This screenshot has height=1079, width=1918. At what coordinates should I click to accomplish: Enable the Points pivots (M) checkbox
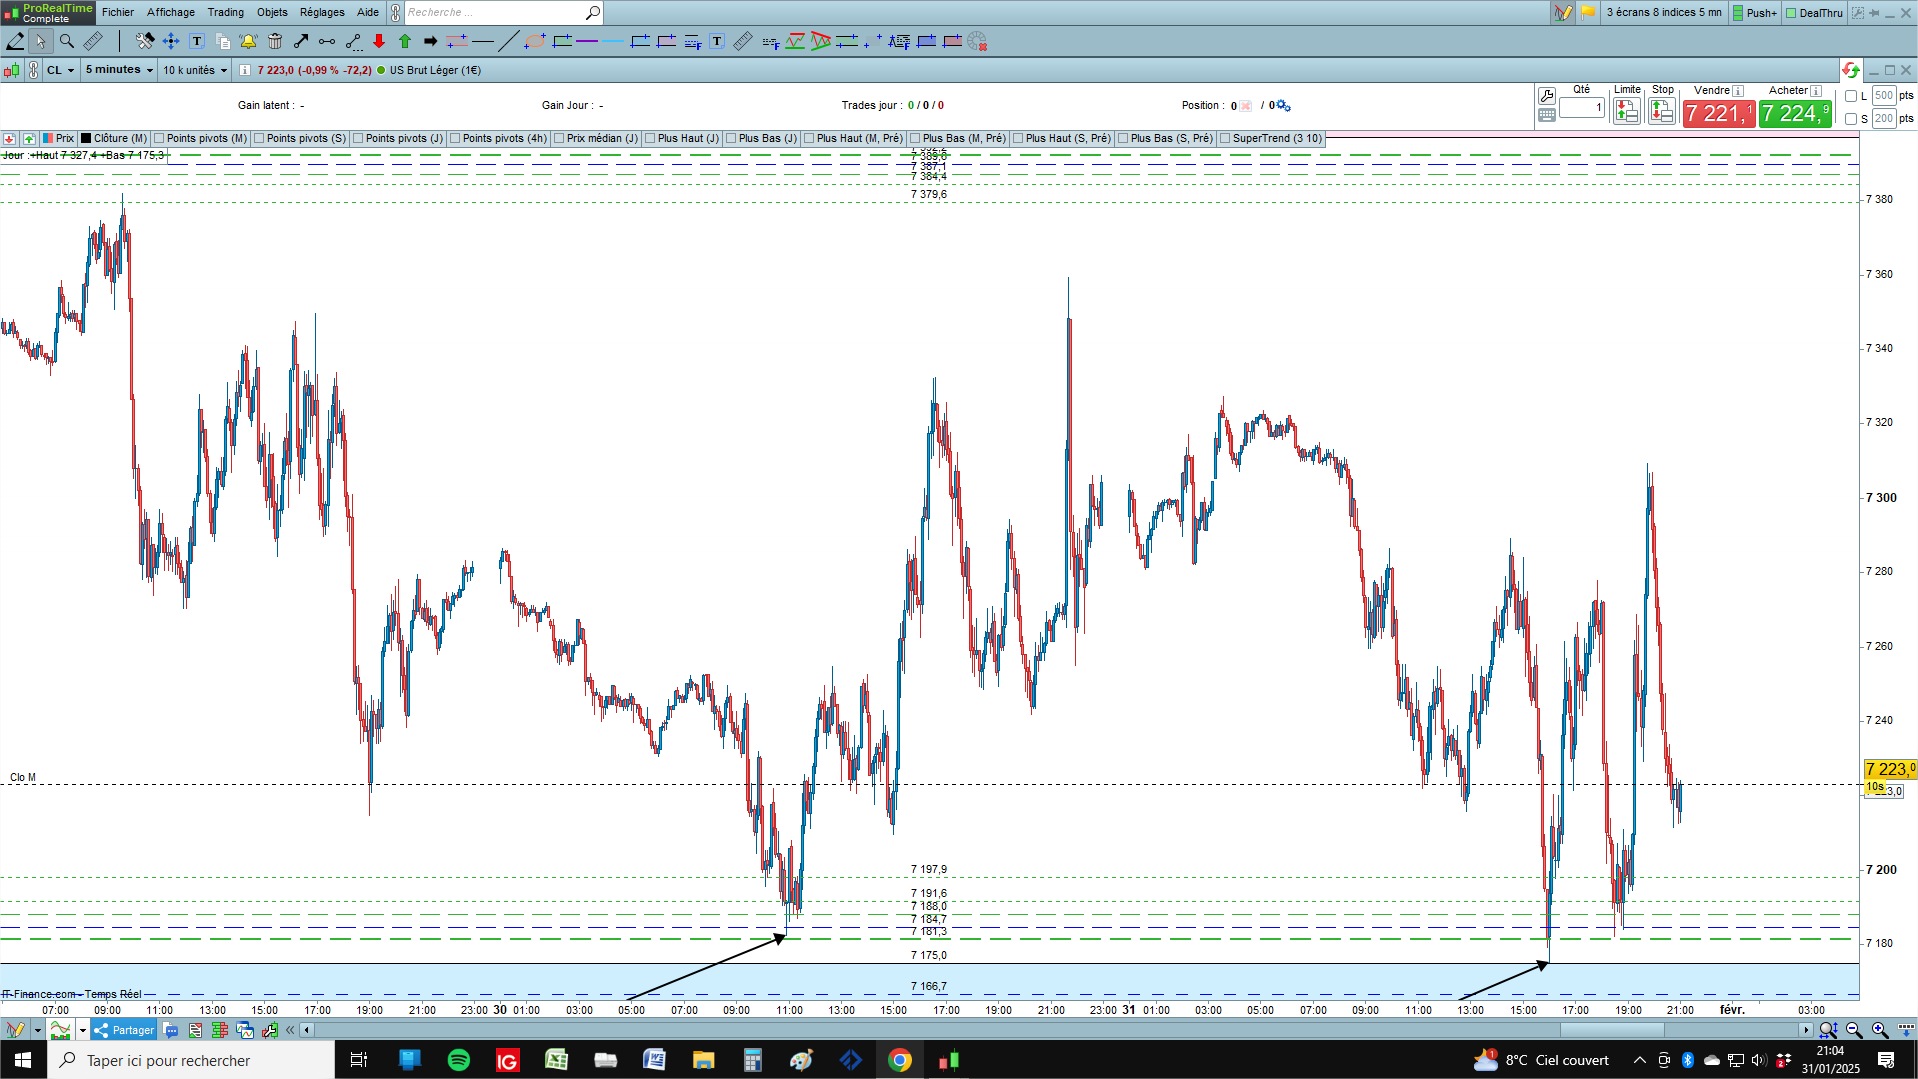[160, 138]
